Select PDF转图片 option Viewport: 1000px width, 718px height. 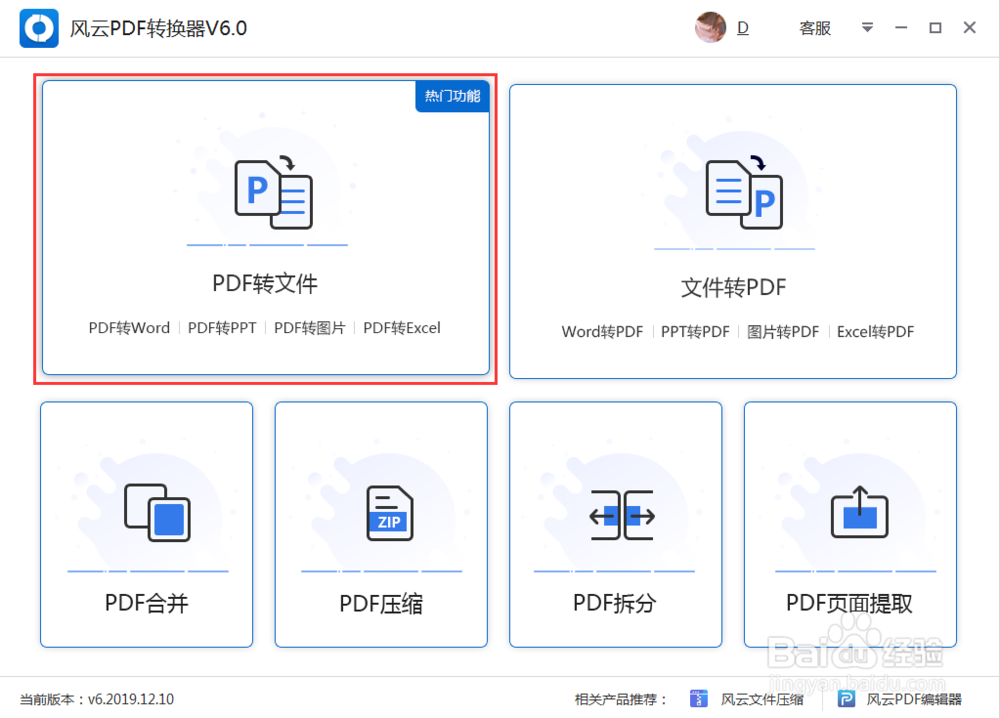point(309,328)
